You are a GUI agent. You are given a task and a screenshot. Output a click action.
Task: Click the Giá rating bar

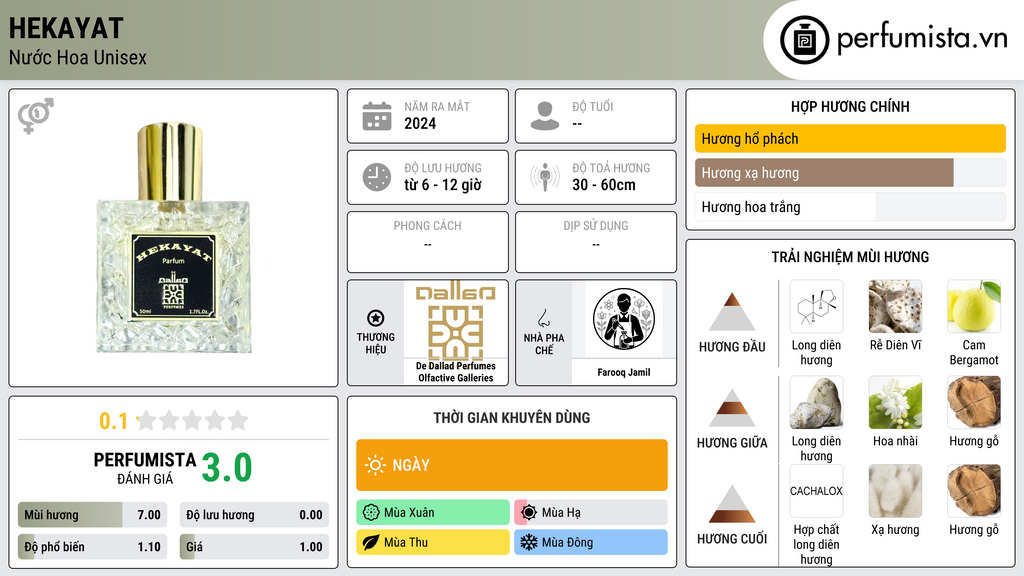(254, 547)
